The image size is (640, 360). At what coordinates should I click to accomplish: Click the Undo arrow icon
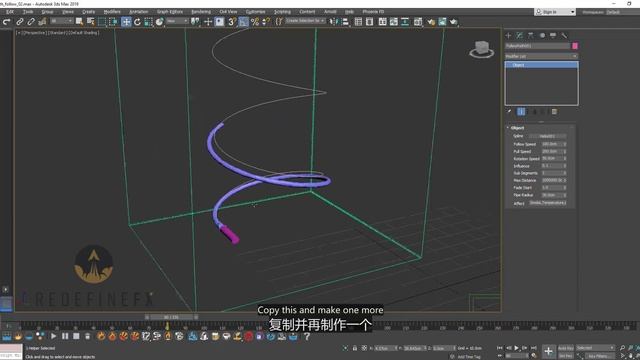tap(7, 22)
